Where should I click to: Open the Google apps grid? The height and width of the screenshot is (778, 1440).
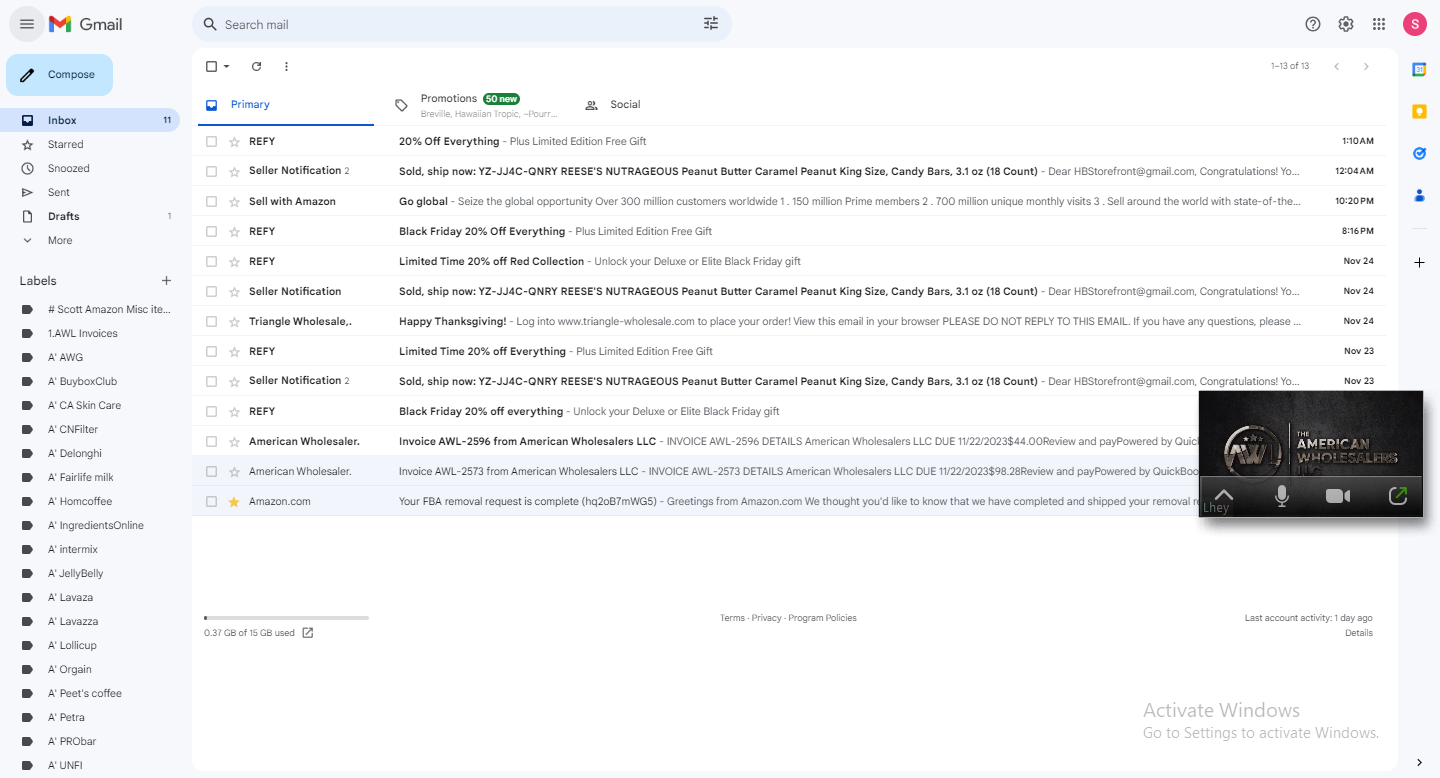1379,24
